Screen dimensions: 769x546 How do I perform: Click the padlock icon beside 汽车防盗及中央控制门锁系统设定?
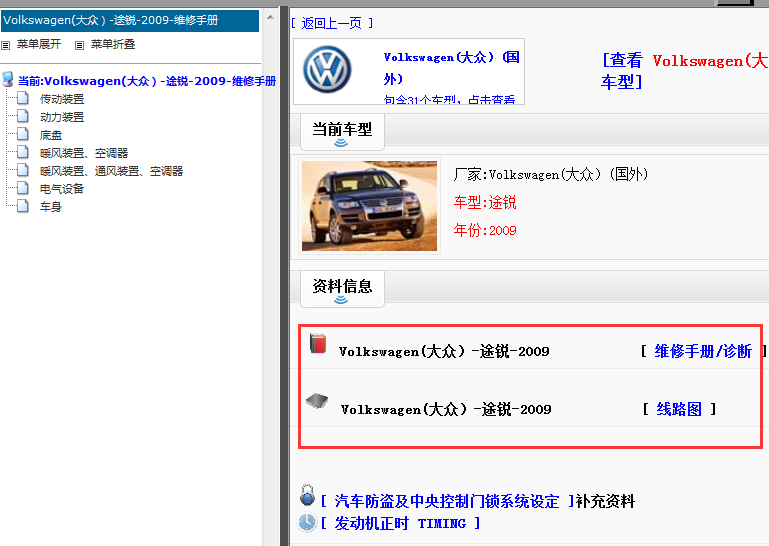[x=307, y=495]
